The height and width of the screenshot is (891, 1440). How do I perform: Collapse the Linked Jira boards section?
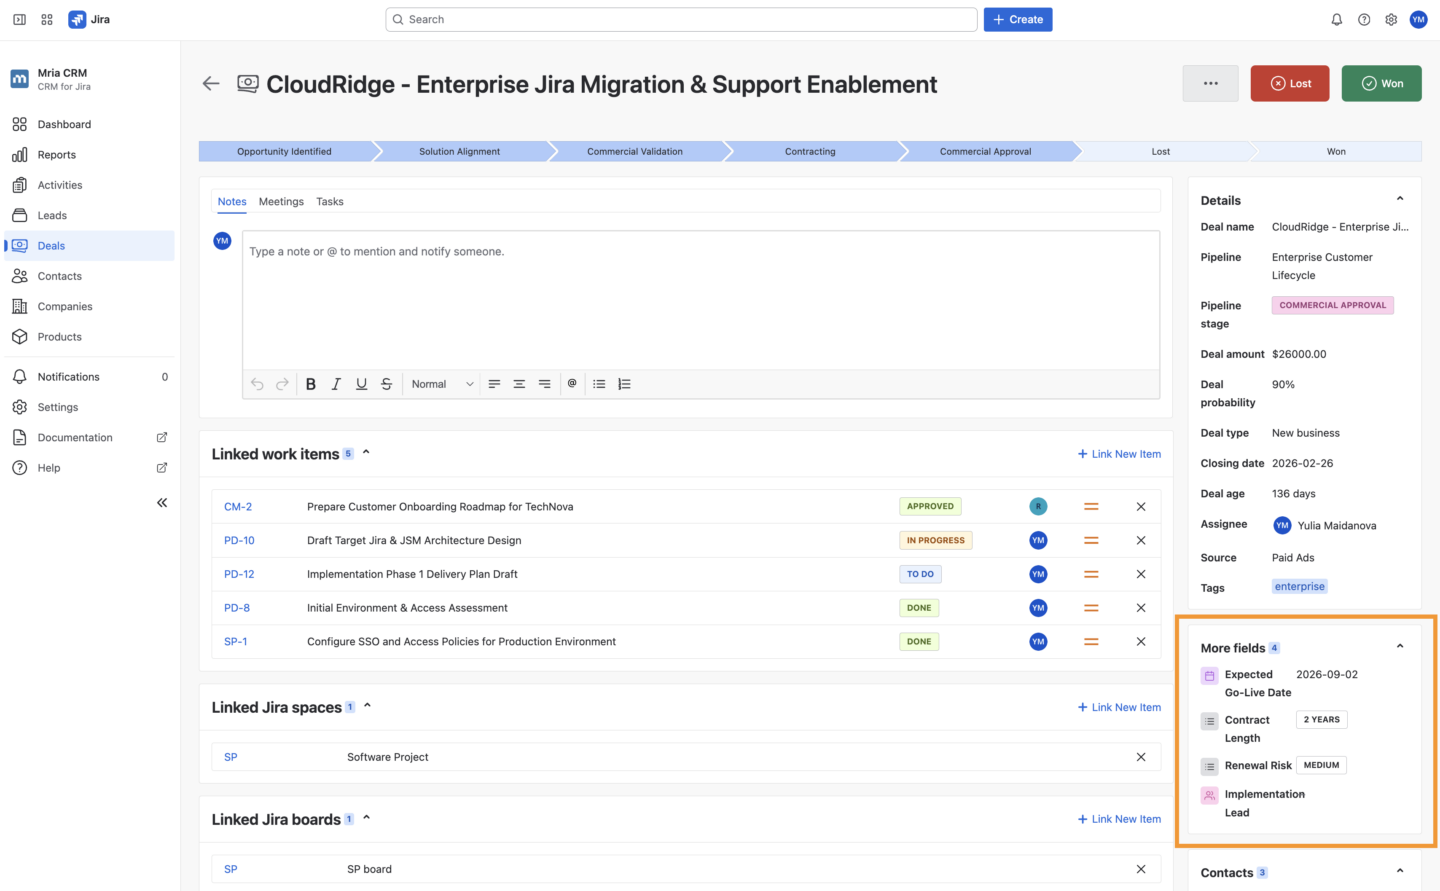pos(366,818)
